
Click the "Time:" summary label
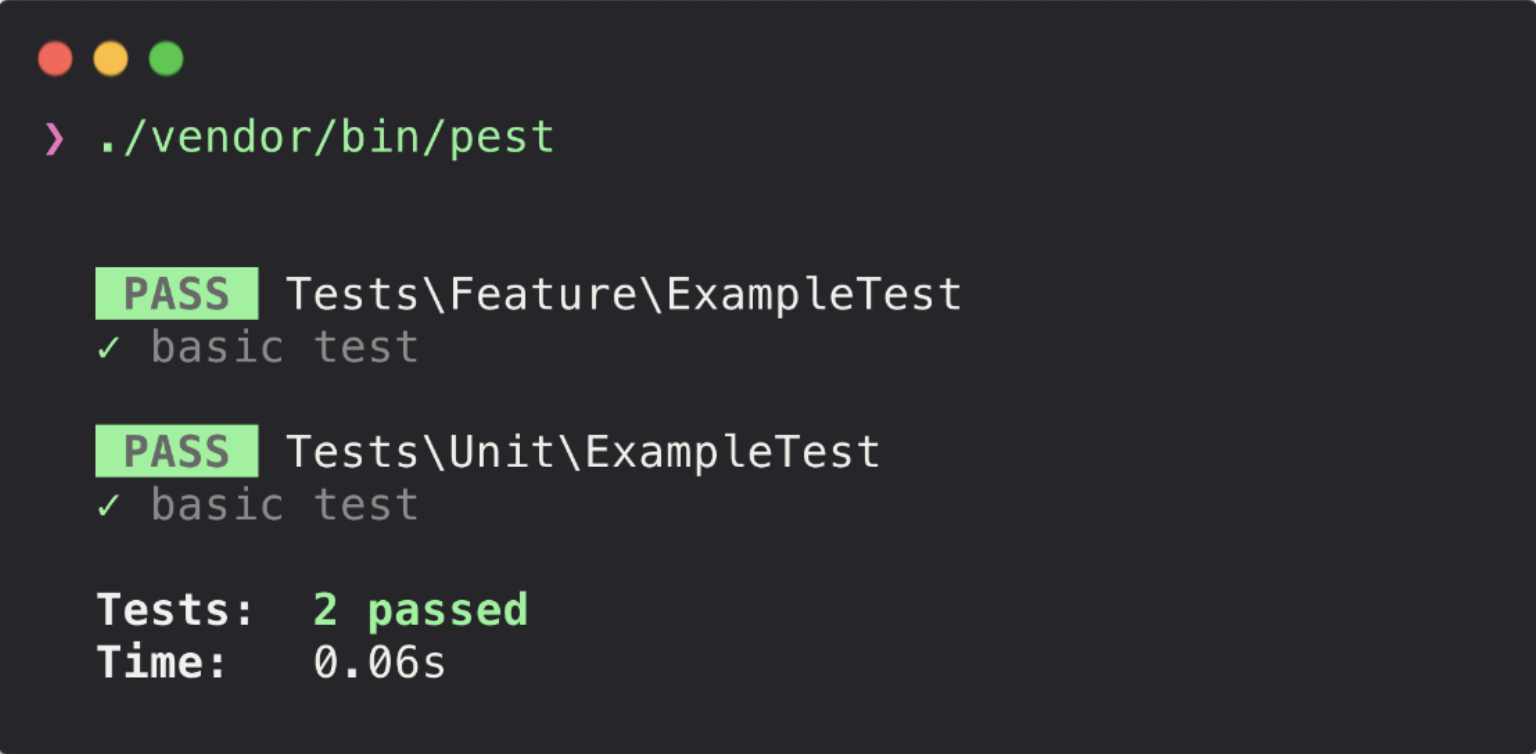[162, 662]
